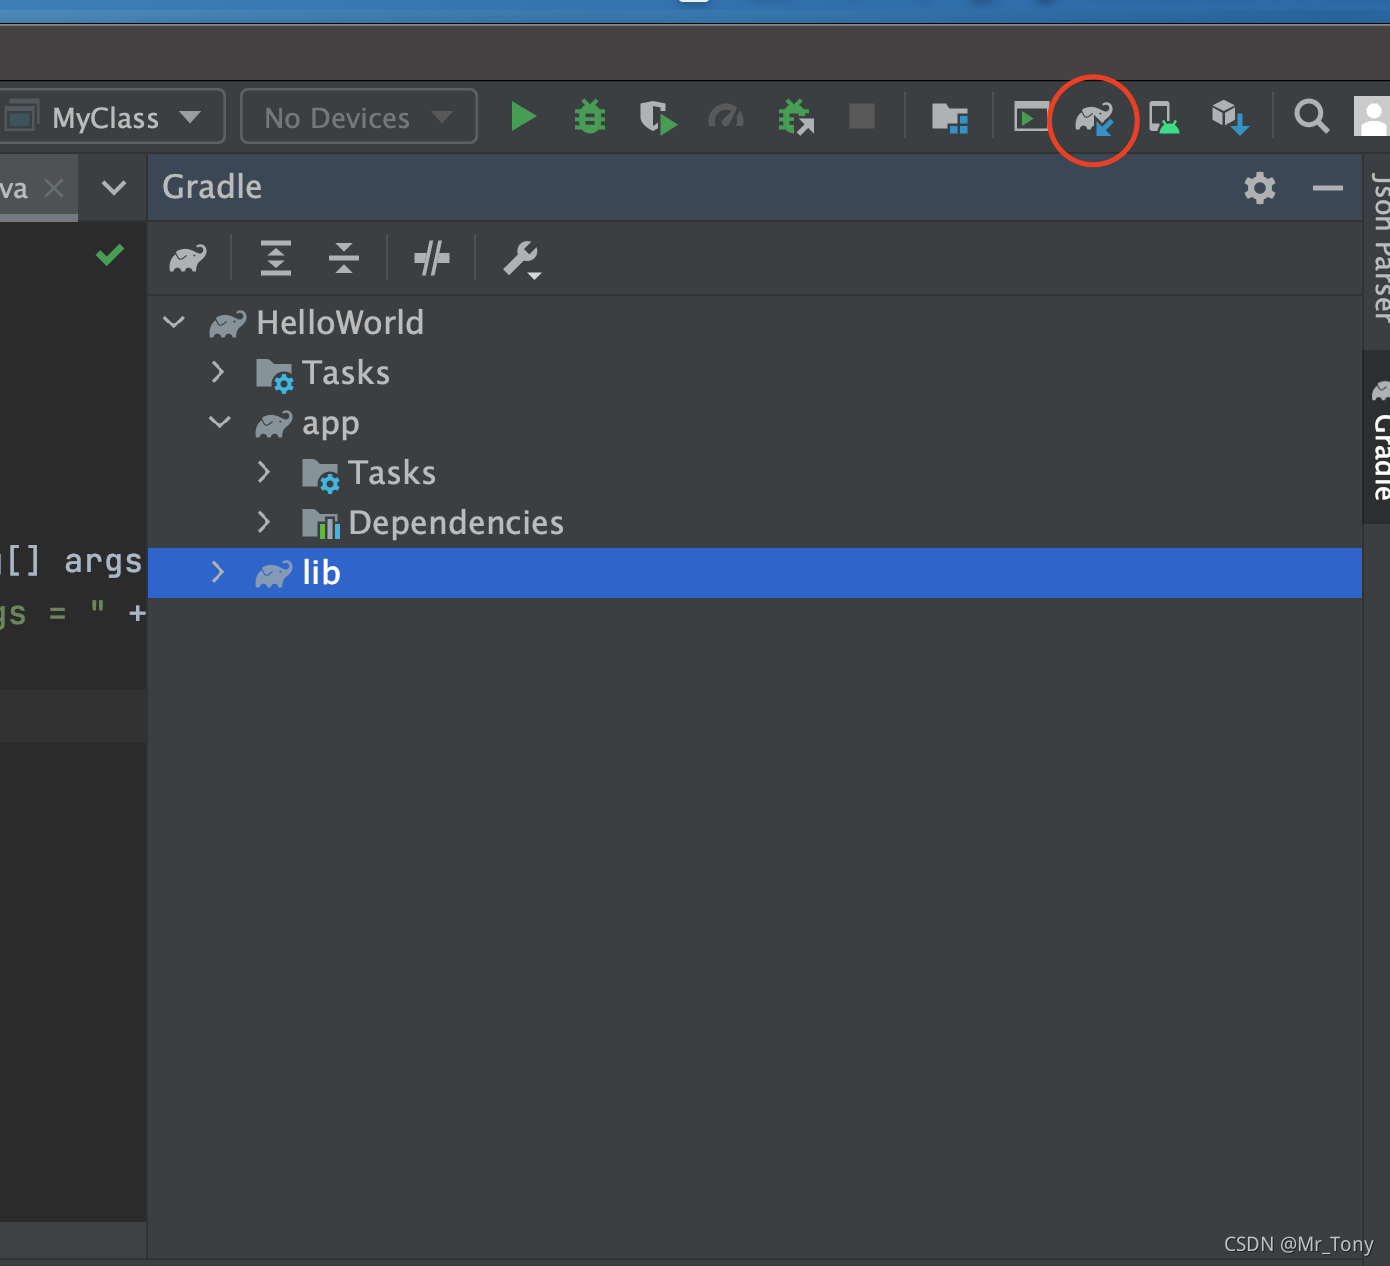Sync project with Gradle files

click(1094, 119)
